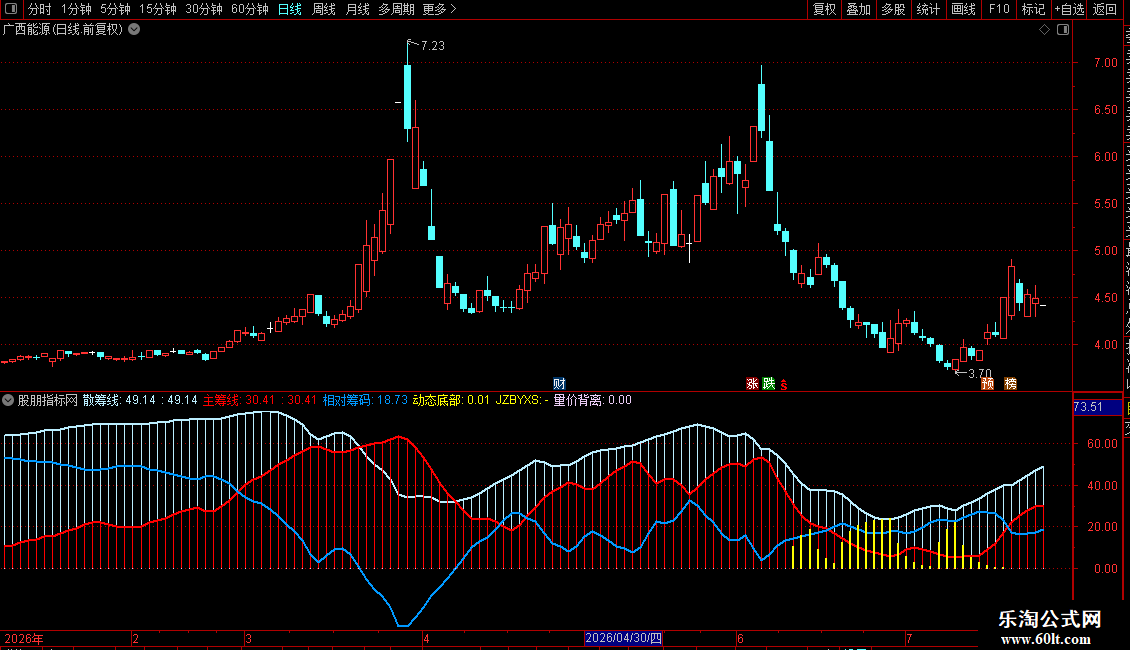Click the 60.00 indicator axis label
Screen dimensions: 1130x650
1103,444
